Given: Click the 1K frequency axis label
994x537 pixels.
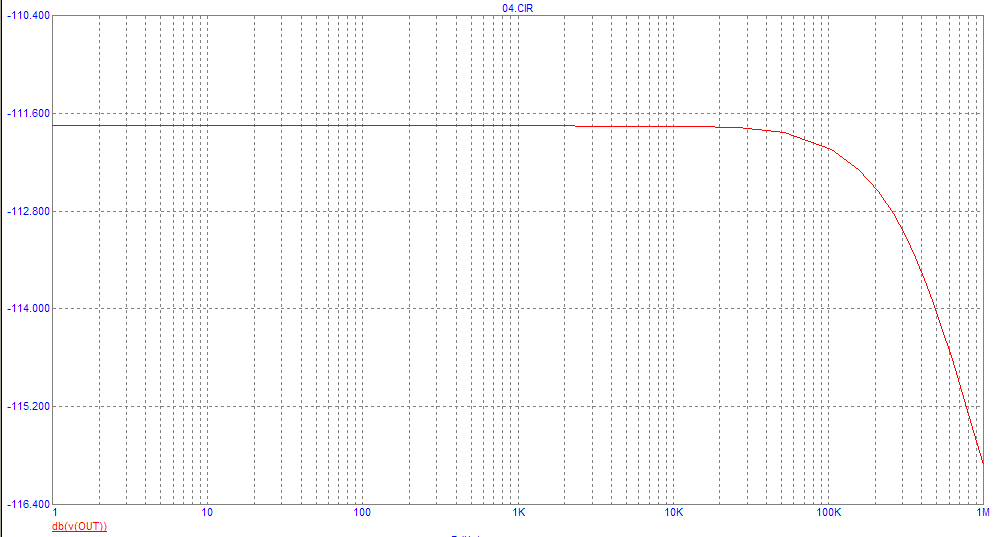Looking at the screenshot, I should (x=519, y=512).
